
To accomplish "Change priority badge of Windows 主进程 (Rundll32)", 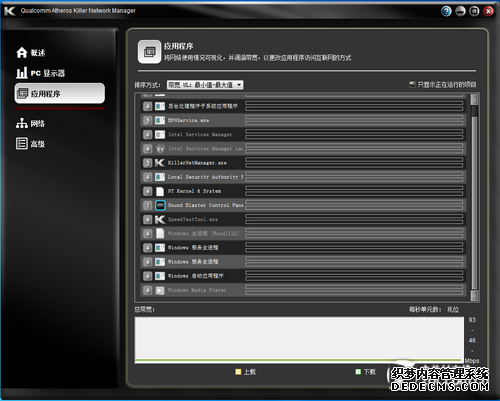I will (147, 233).
